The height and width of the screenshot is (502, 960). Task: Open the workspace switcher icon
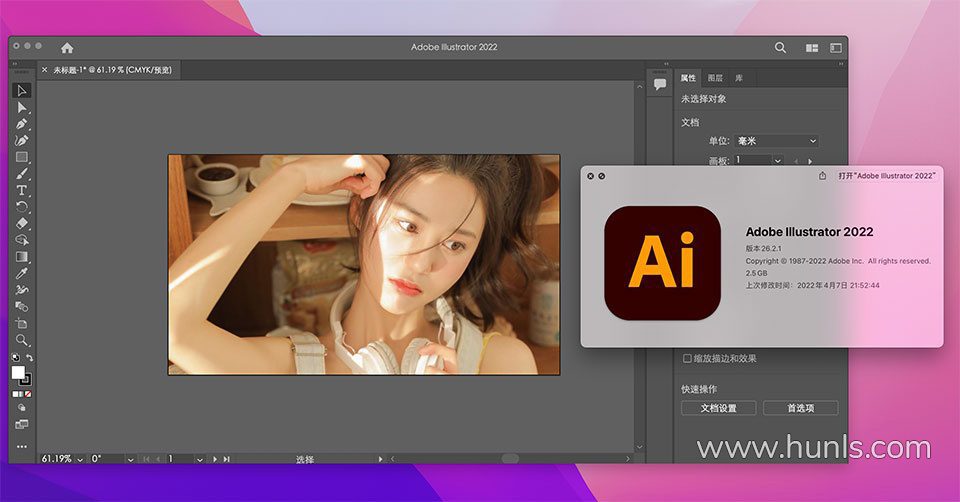836,48
